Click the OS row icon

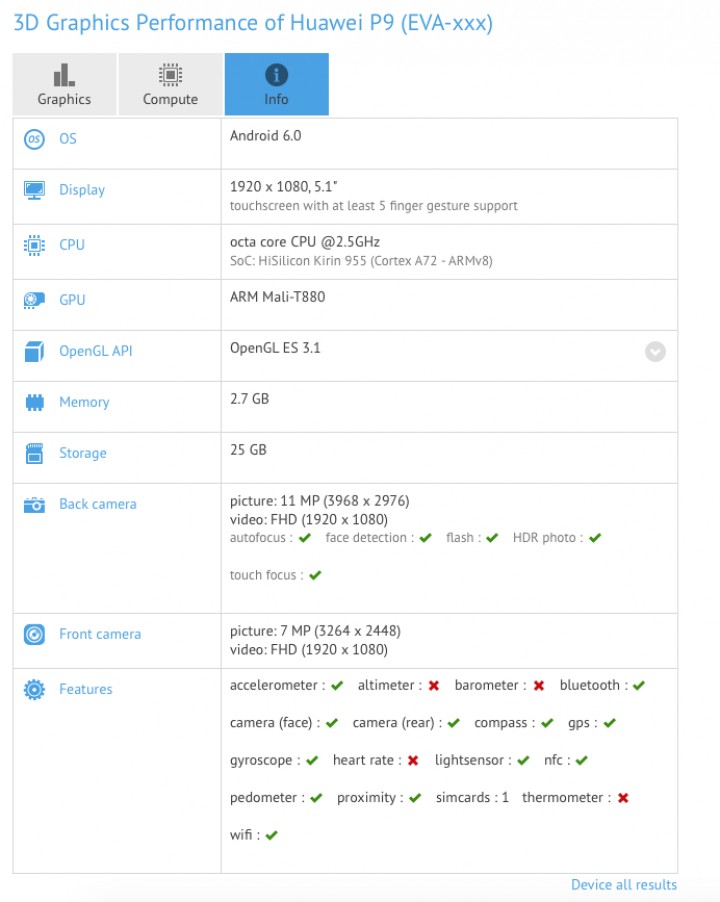35,139
